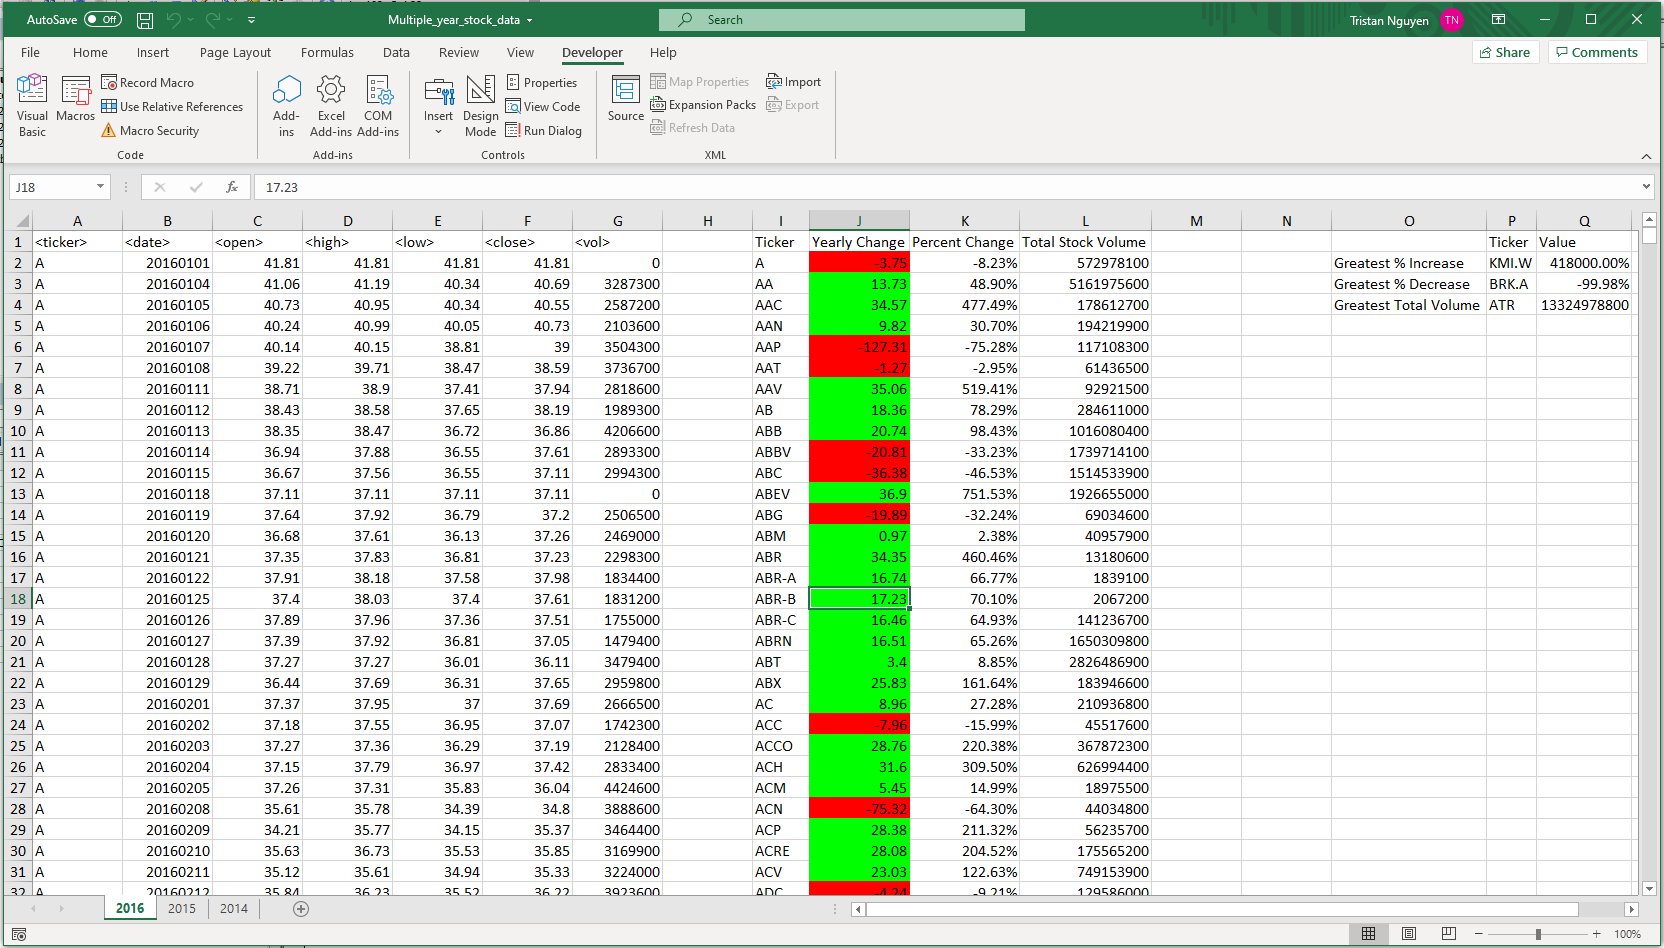This screenshot has height=948, width=1664.
Task: Switch to the Data tab
Action: [396, 53]
